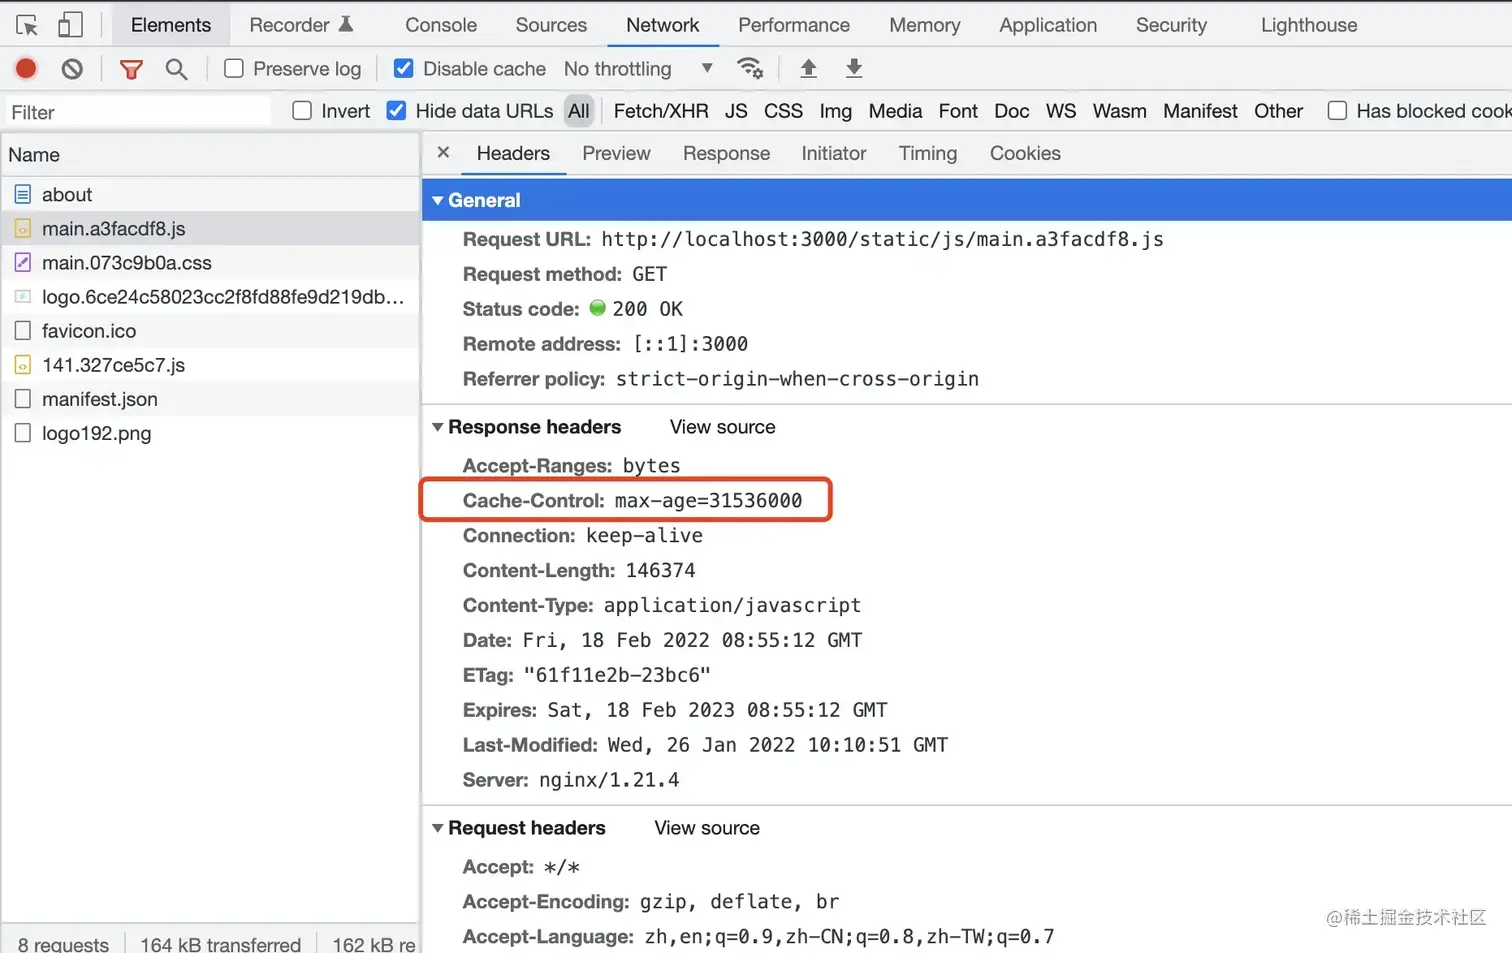Filter requests by CSS type
Screen dimensions: 1512x953
coord(783,111)
